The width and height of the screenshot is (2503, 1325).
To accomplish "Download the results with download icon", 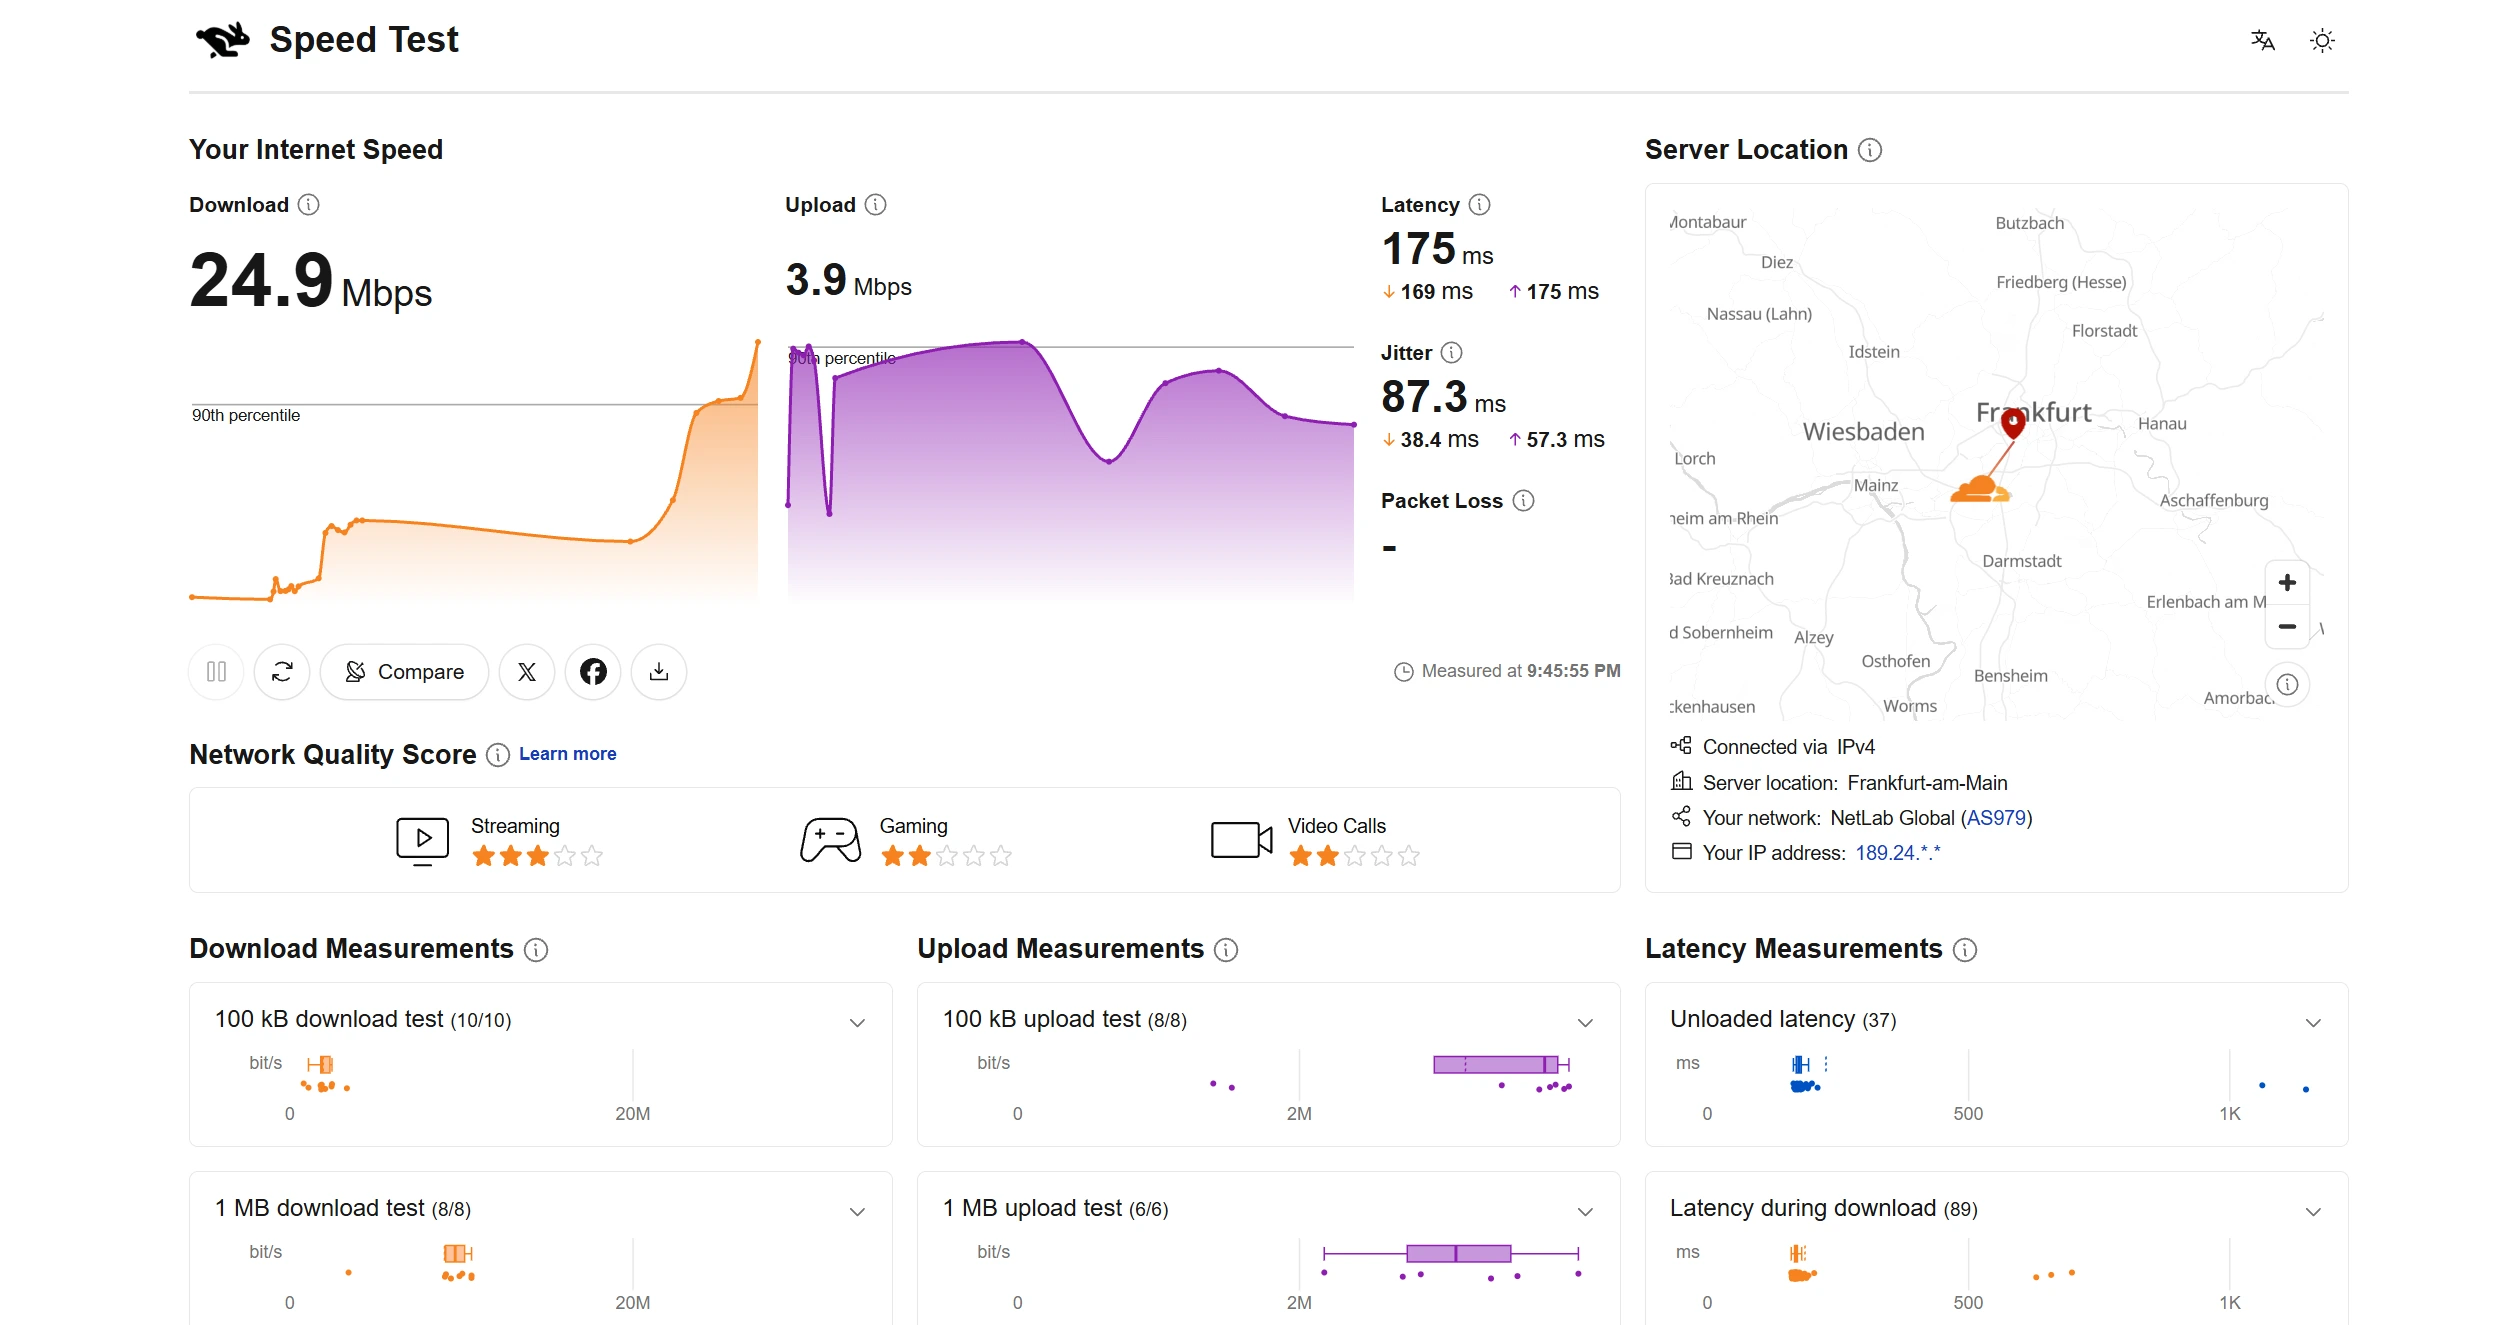I will [x=659, y=672].
